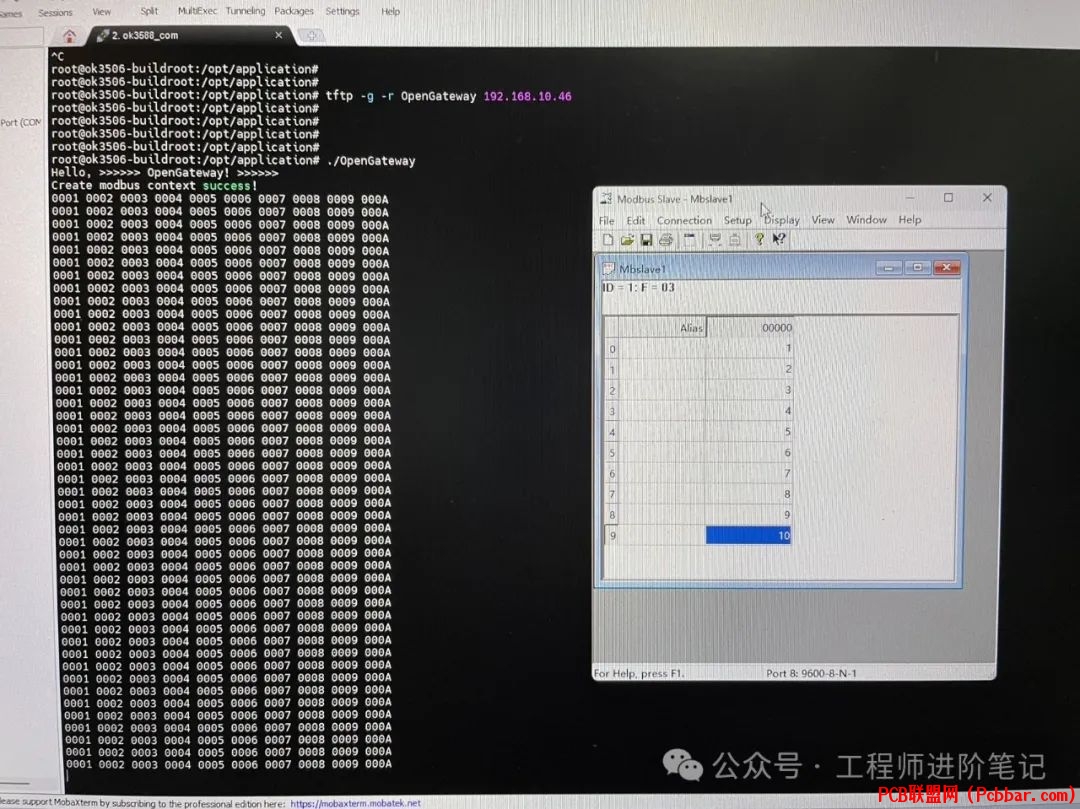
Task: Open the Packages menu in MobaXterm
Action: click(x=293, y=11)
